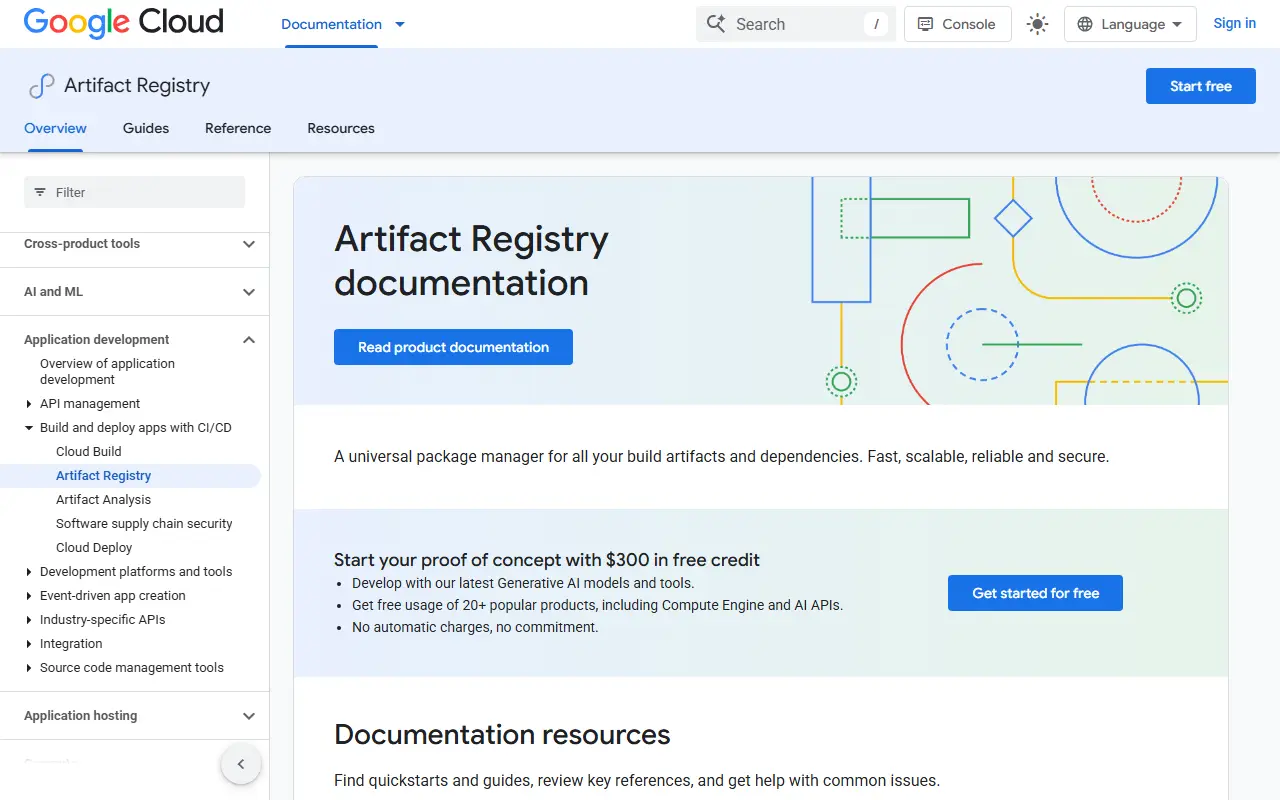This screenshot has width=1280, height=800.
Task: Expand Event-driven app creation
Action: tap(29, 596)
